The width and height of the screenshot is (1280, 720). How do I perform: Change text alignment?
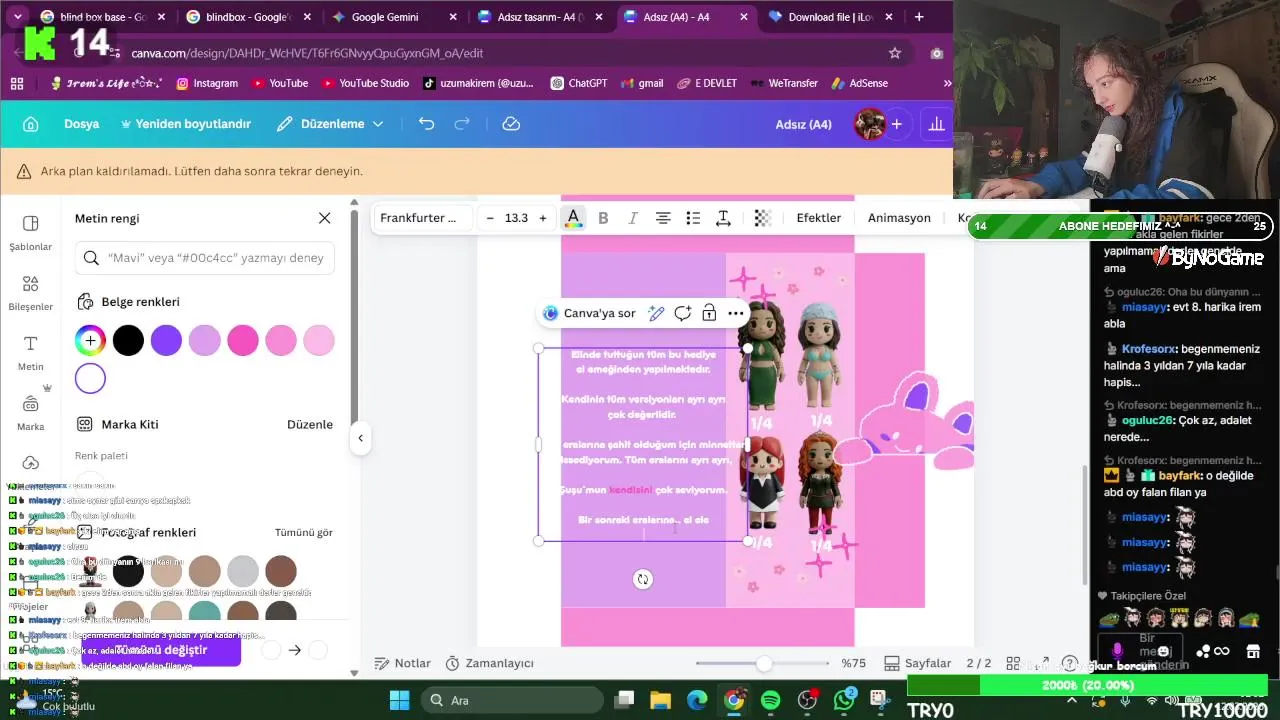662,218
